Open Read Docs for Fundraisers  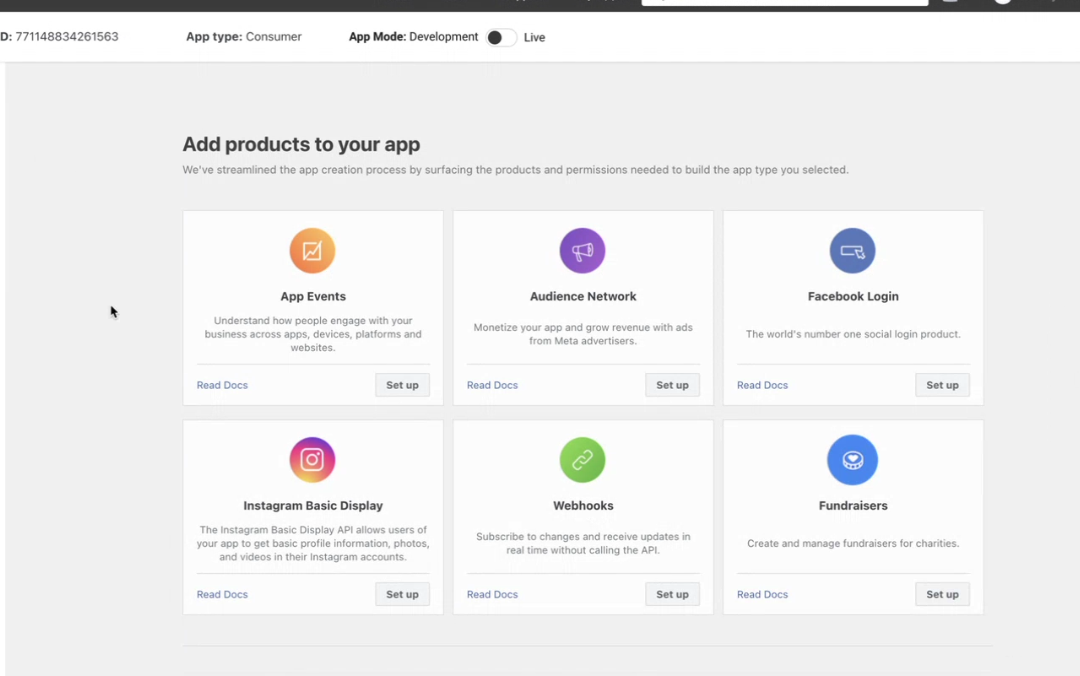click(x=762, y=594)
